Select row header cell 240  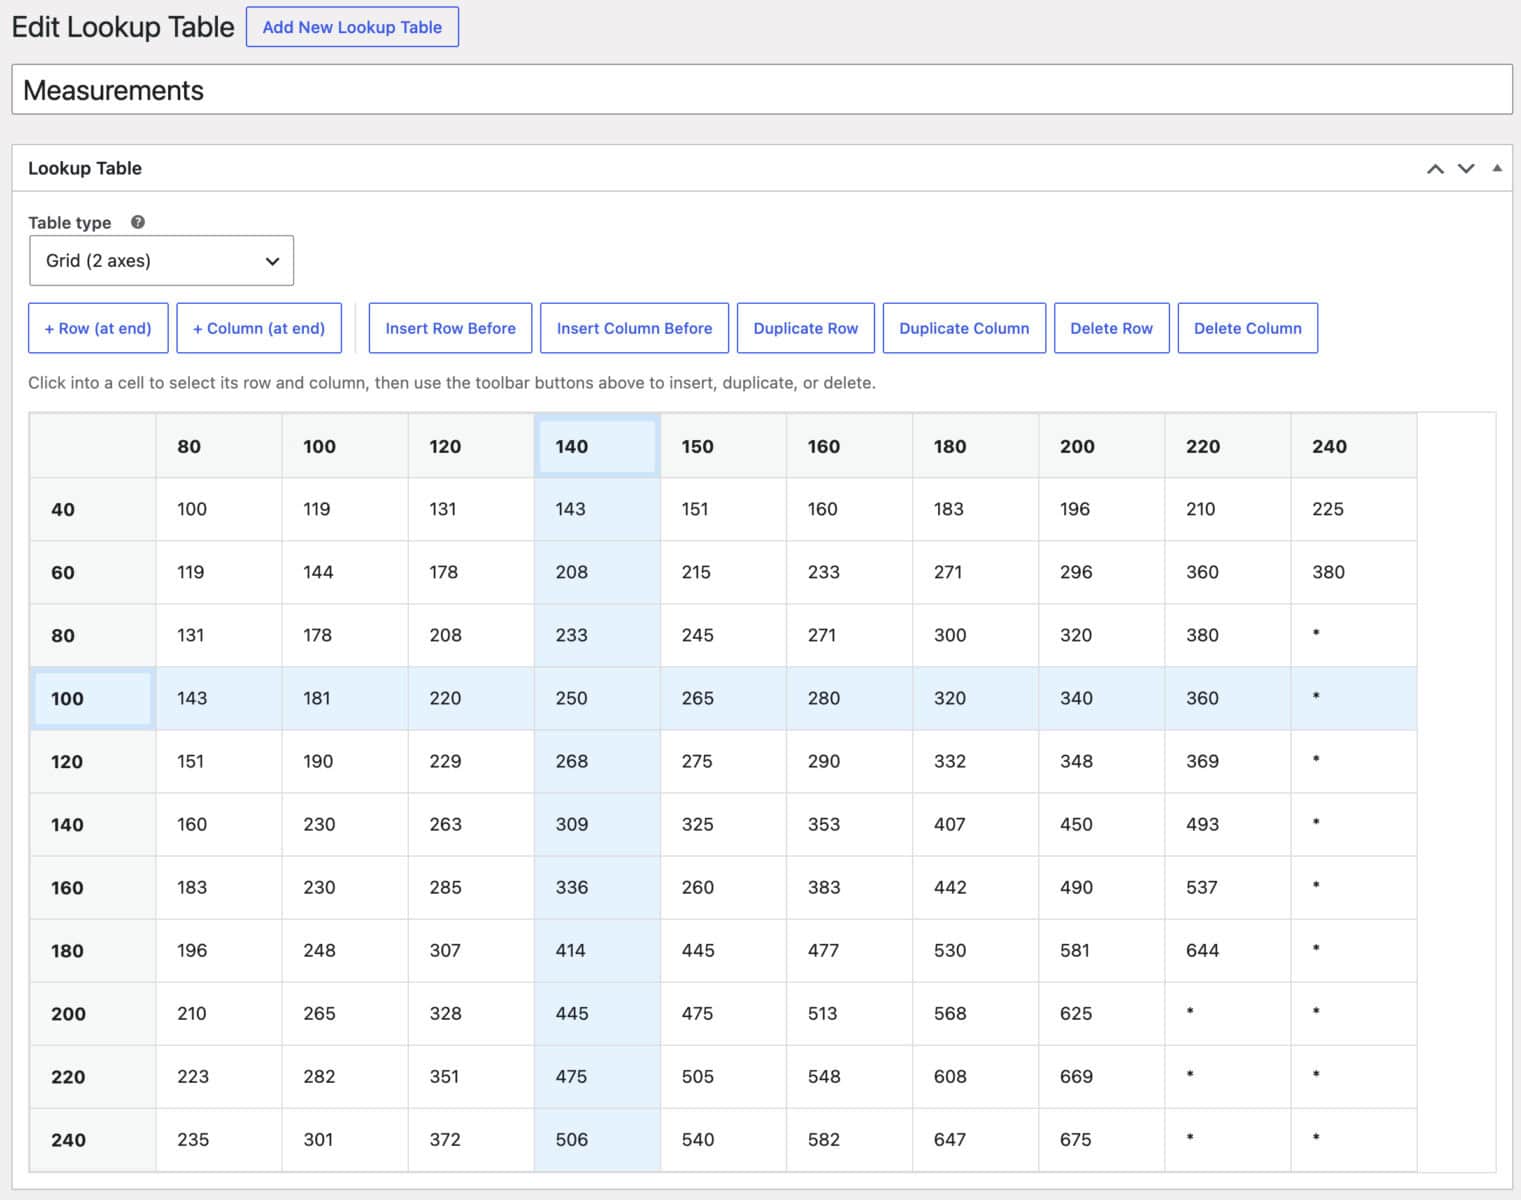[x=93, y=1139]
